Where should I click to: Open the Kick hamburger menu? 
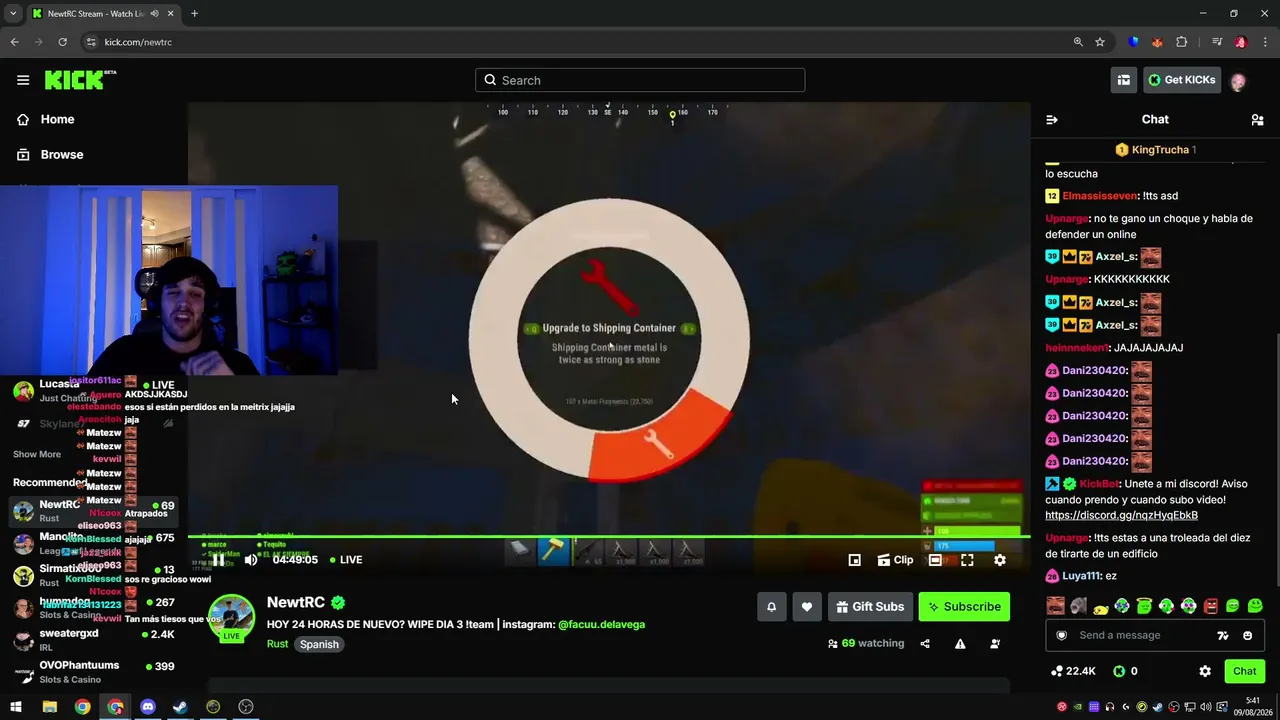click(23, 80)
